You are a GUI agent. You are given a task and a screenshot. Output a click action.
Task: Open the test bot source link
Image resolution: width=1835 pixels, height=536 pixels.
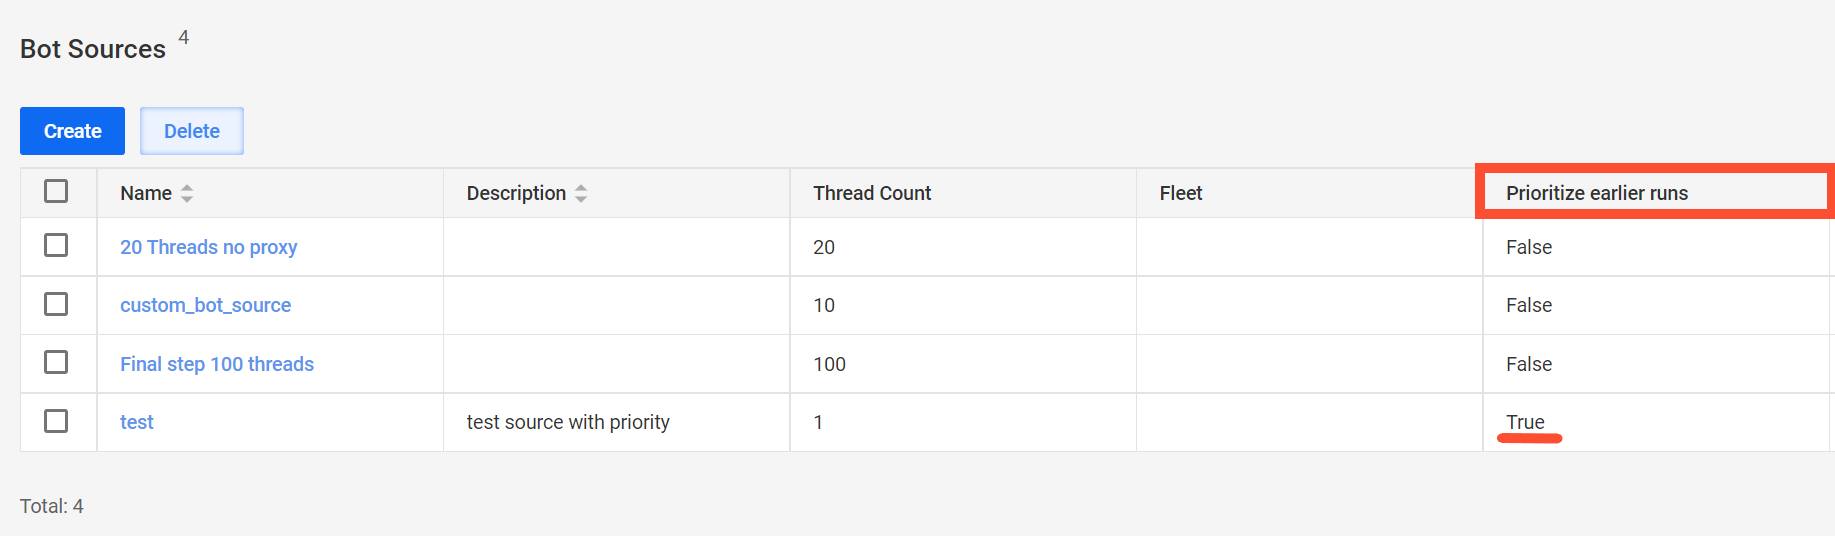pyautogui.click(x=137, y=422)
